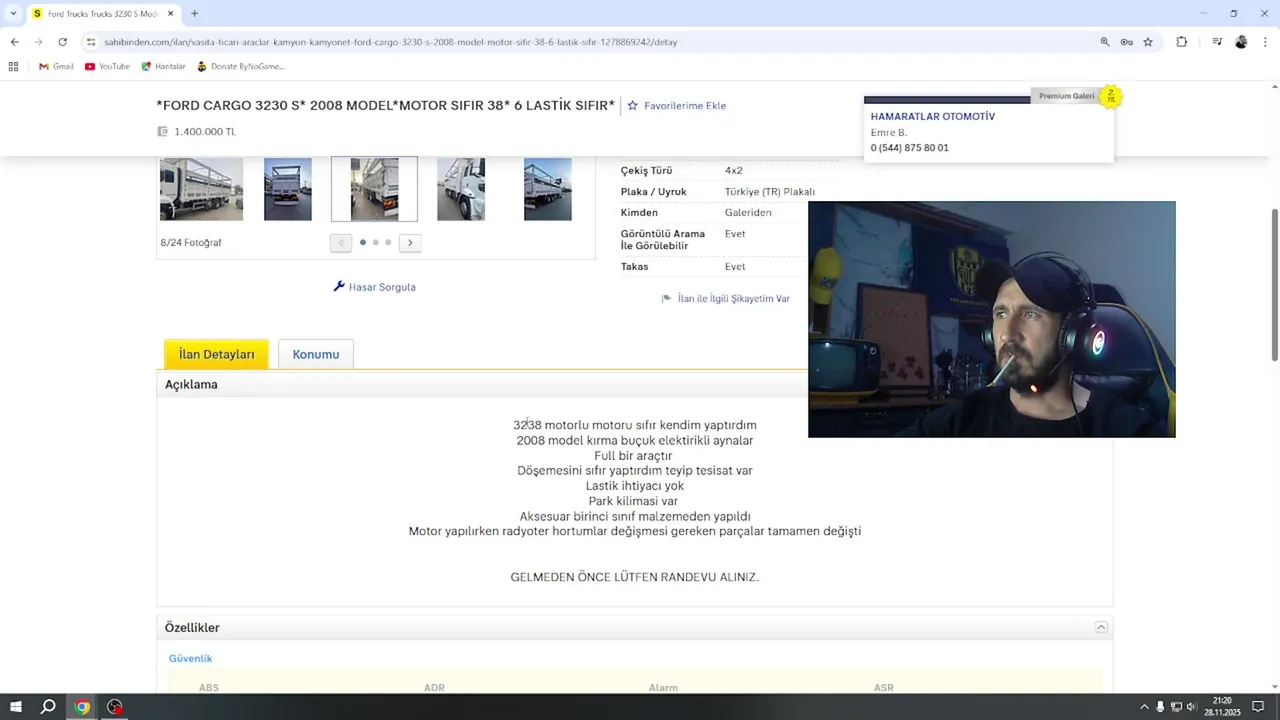
Task: Click the red recorder icon in taskbar
Action: [115, 707]
